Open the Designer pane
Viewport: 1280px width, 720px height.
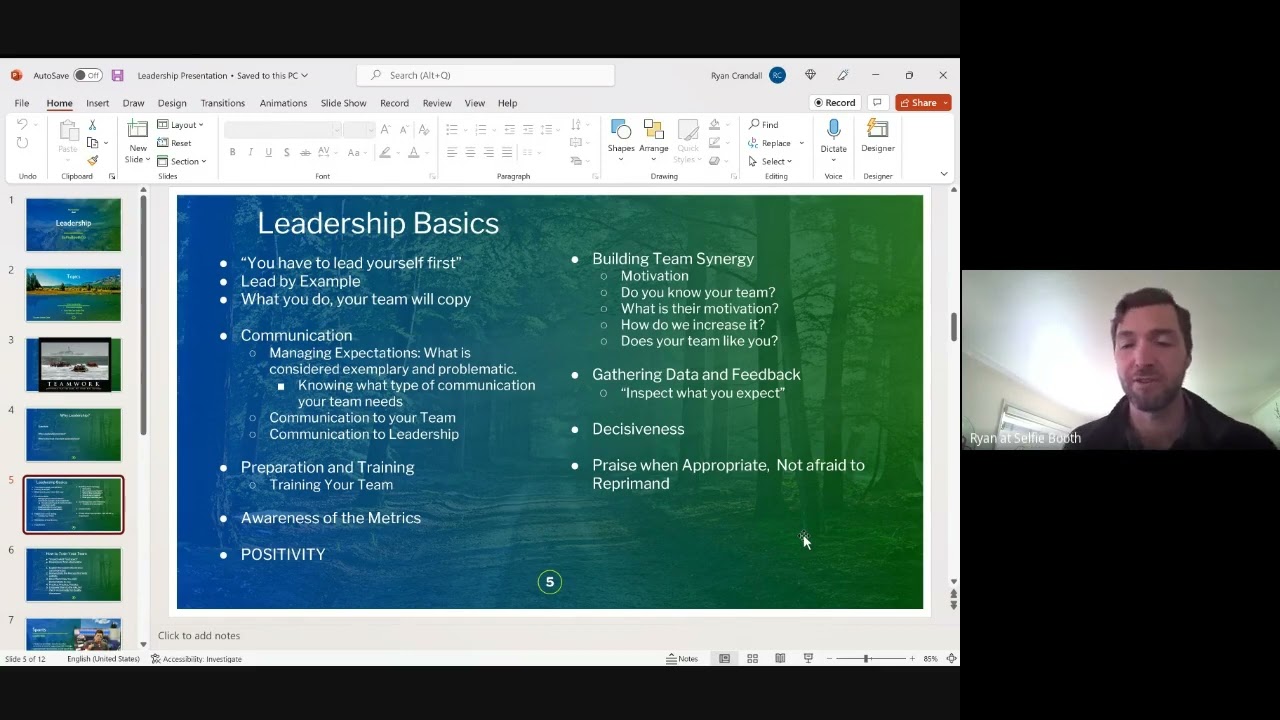(x=878, y=136)
